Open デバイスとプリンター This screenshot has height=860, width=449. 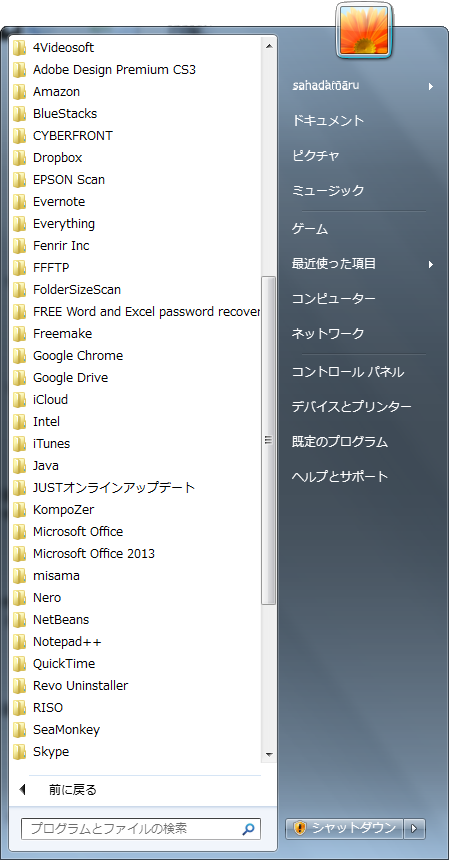(351, 406)
